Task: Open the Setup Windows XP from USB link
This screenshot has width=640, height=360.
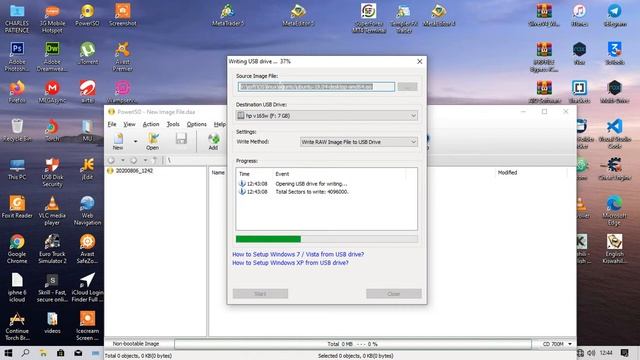Action: pos(290,262)
